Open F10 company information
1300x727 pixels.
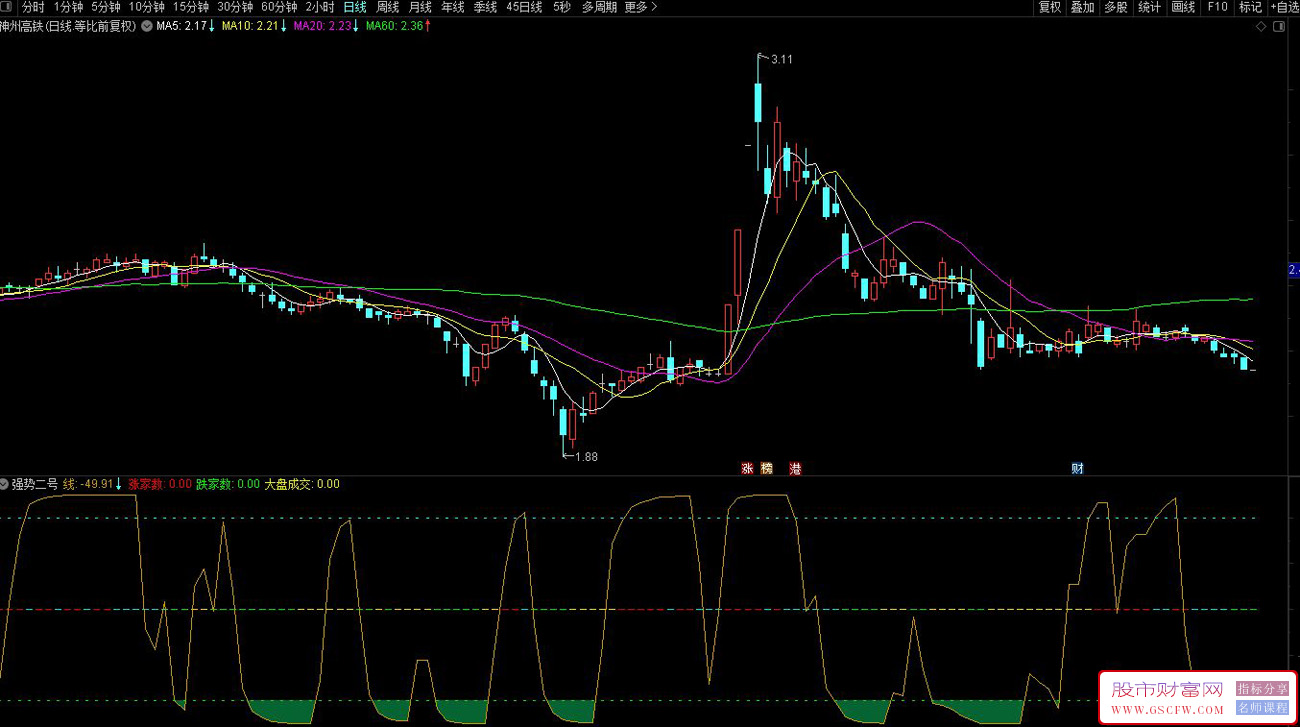pyautogui.click(x=1217, y=7)
